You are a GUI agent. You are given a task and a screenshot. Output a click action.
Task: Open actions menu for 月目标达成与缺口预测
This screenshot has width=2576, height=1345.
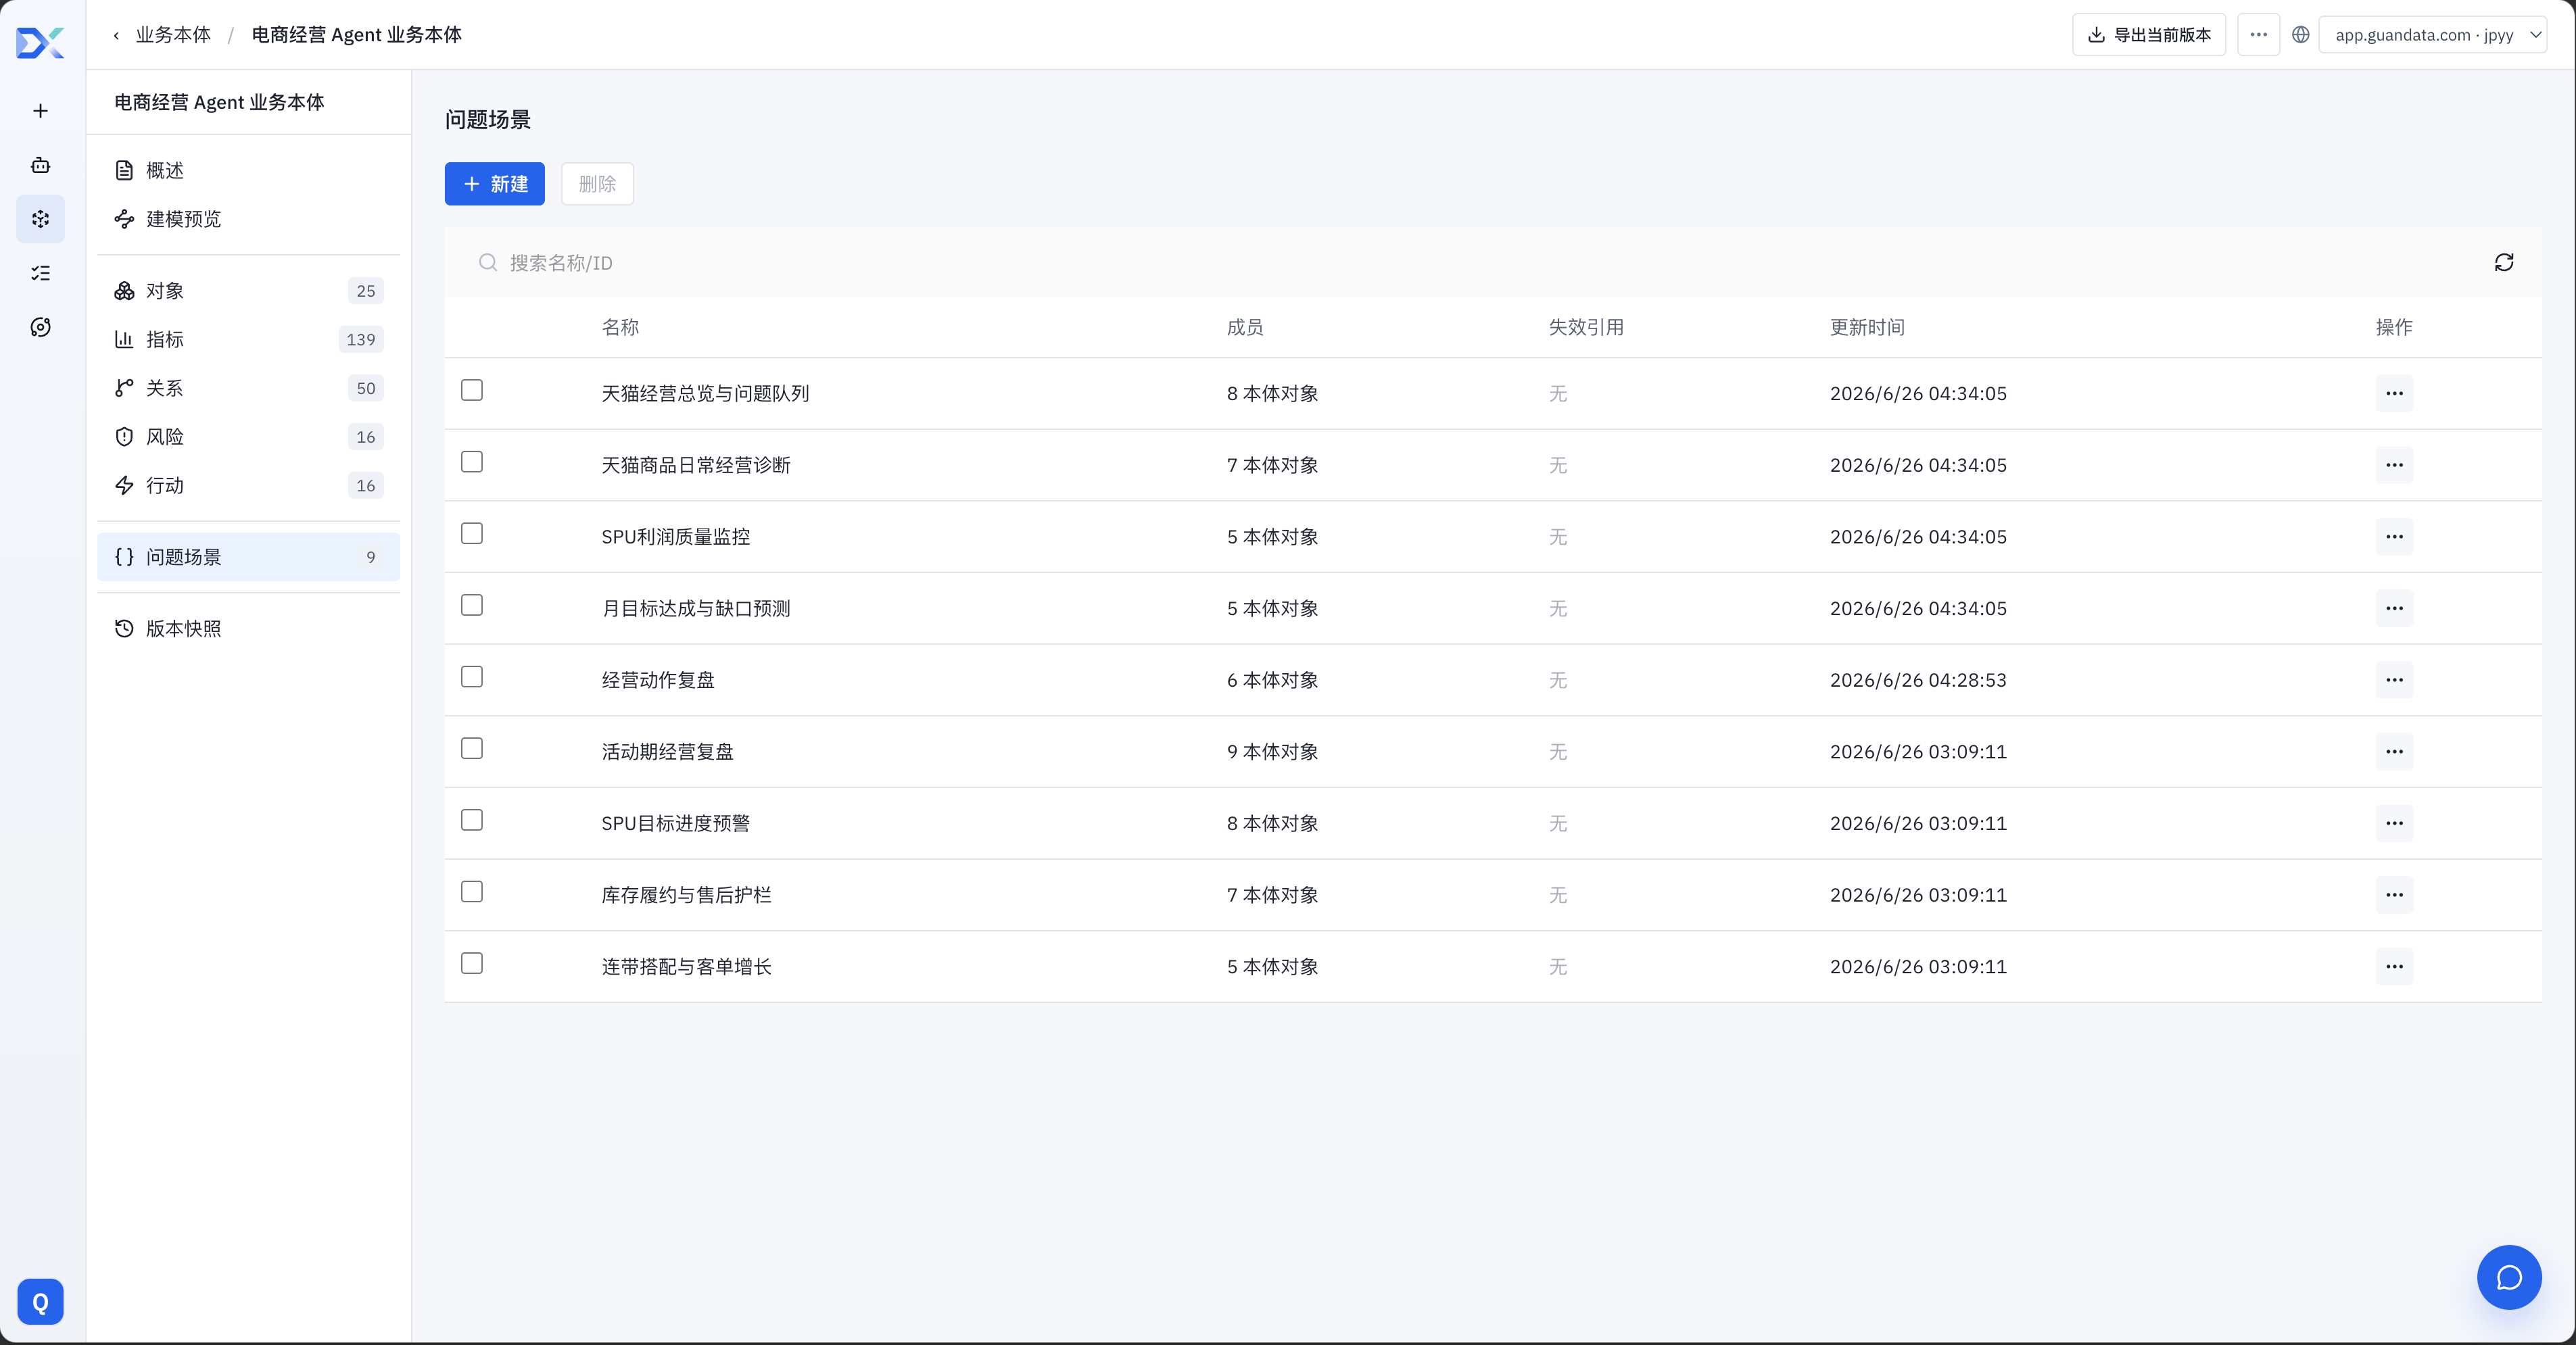[2394, 608]
